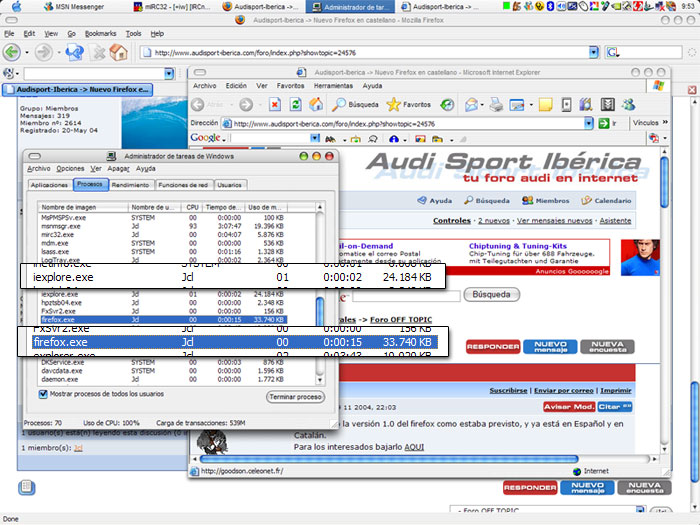Click the AQUI download link
This screenshot has width=700, height=525.
coord(414,447)
